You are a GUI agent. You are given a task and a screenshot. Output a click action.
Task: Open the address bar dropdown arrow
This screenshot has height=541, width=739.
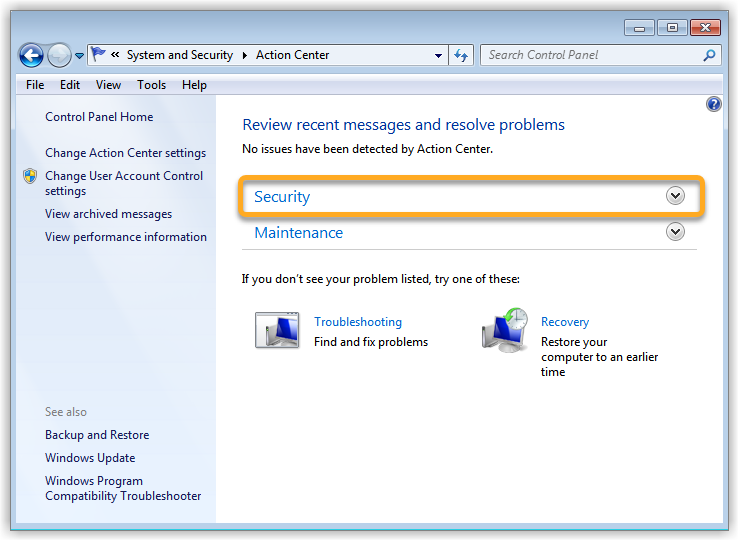coord(439,56)
